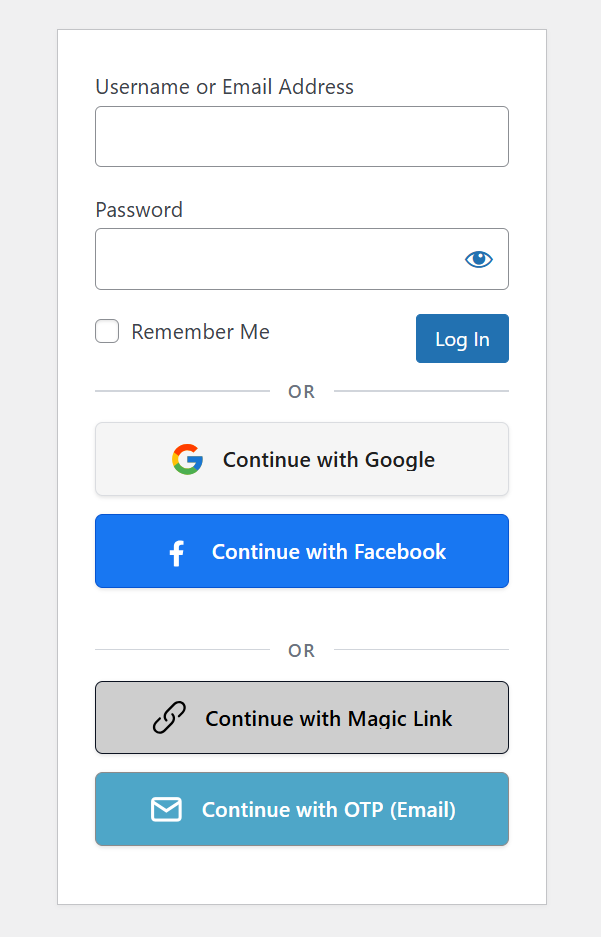
Task: Select Continue with Facebook
Action: point(301,551)
